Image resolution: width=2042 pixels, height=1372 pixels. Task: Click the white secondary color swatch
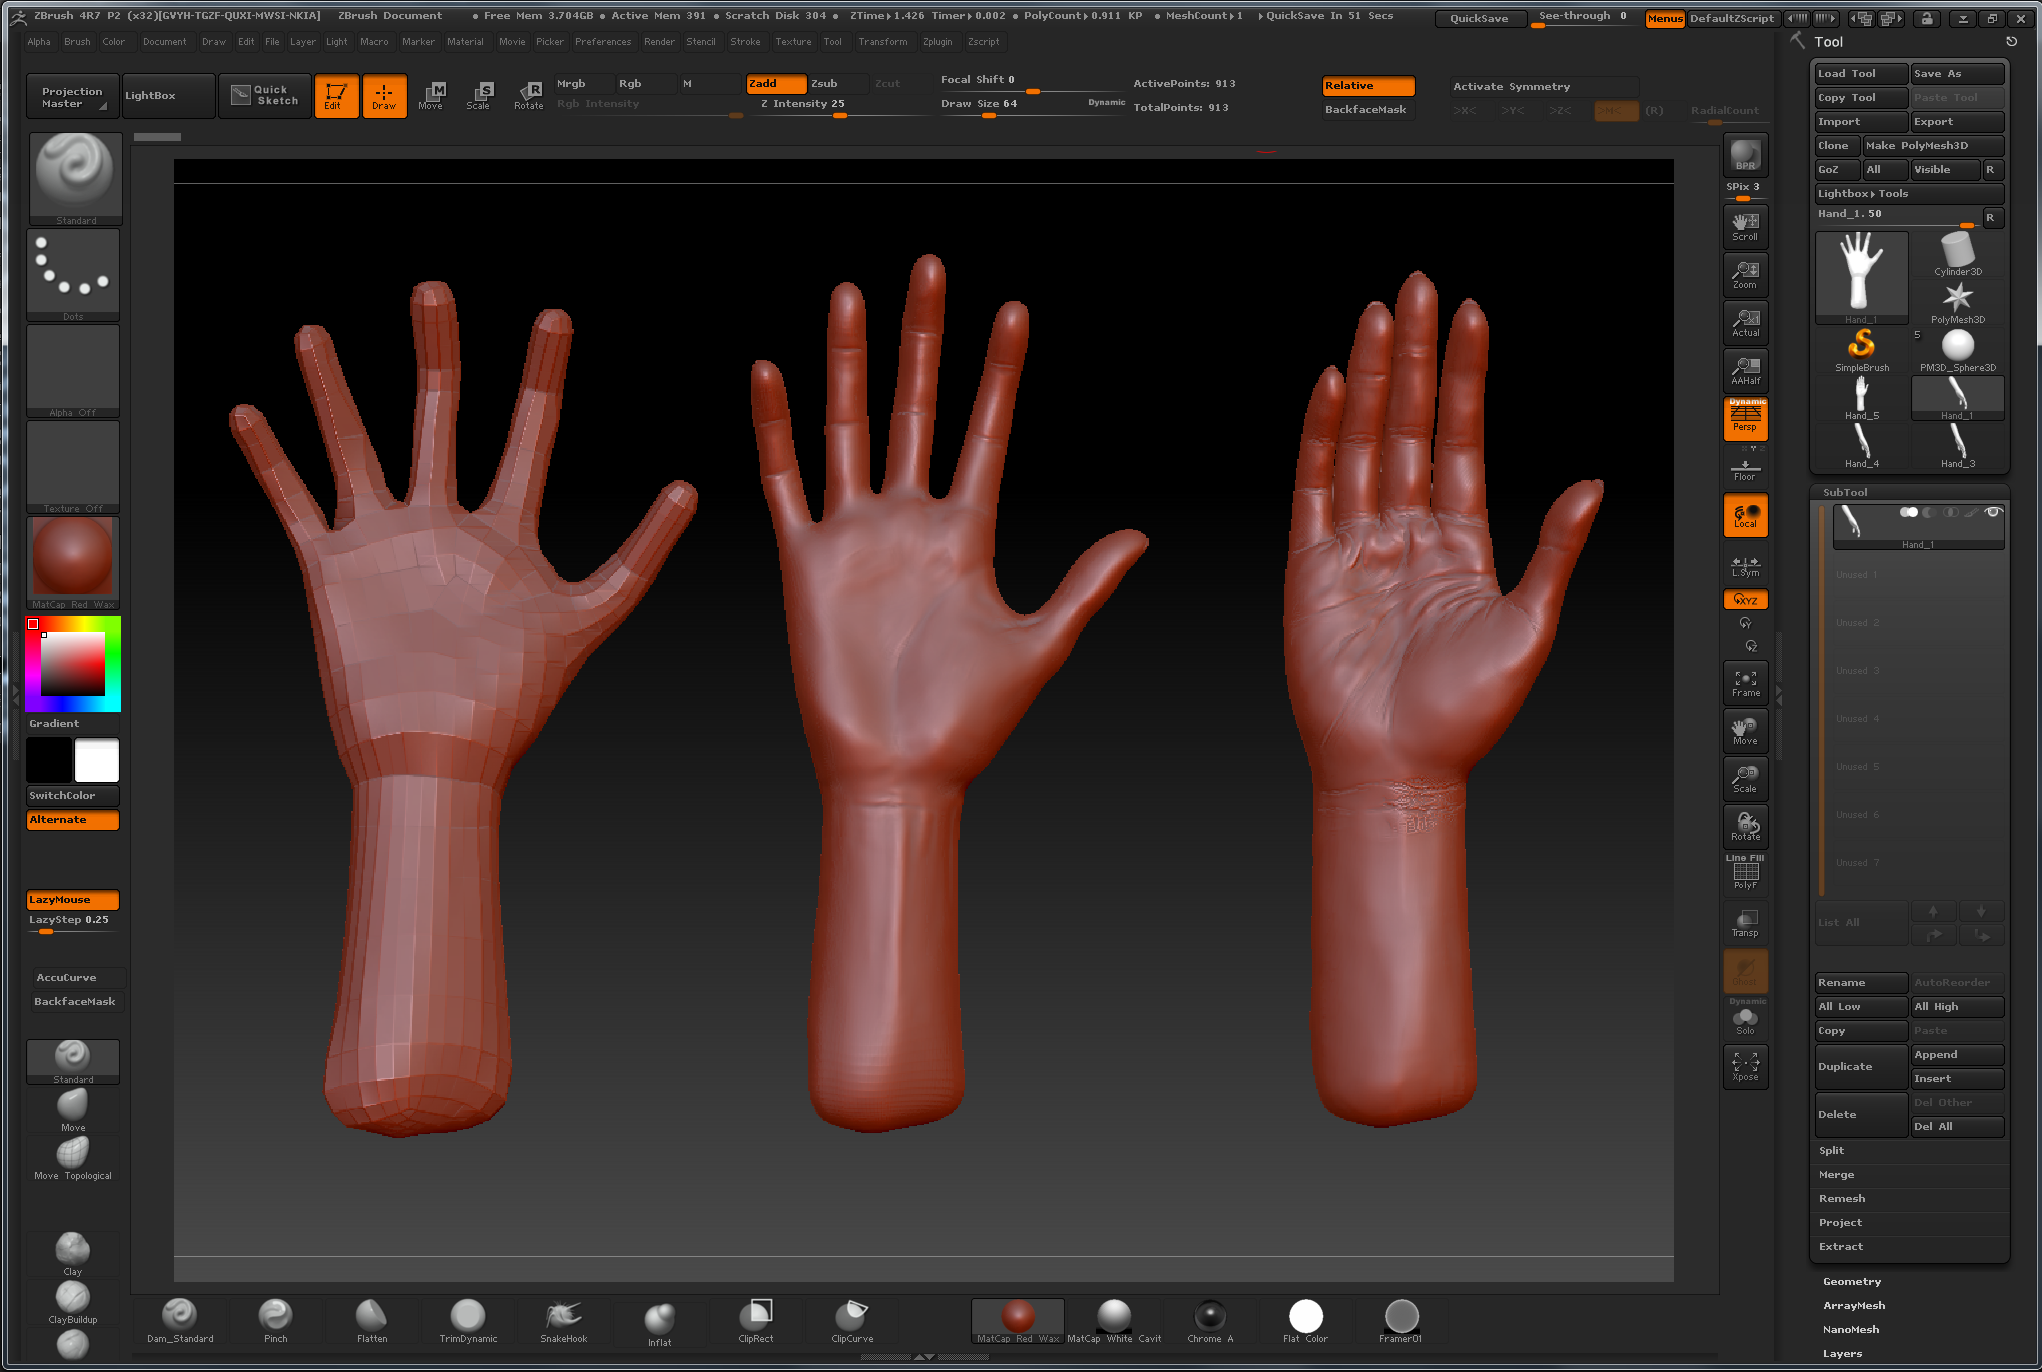97,761
